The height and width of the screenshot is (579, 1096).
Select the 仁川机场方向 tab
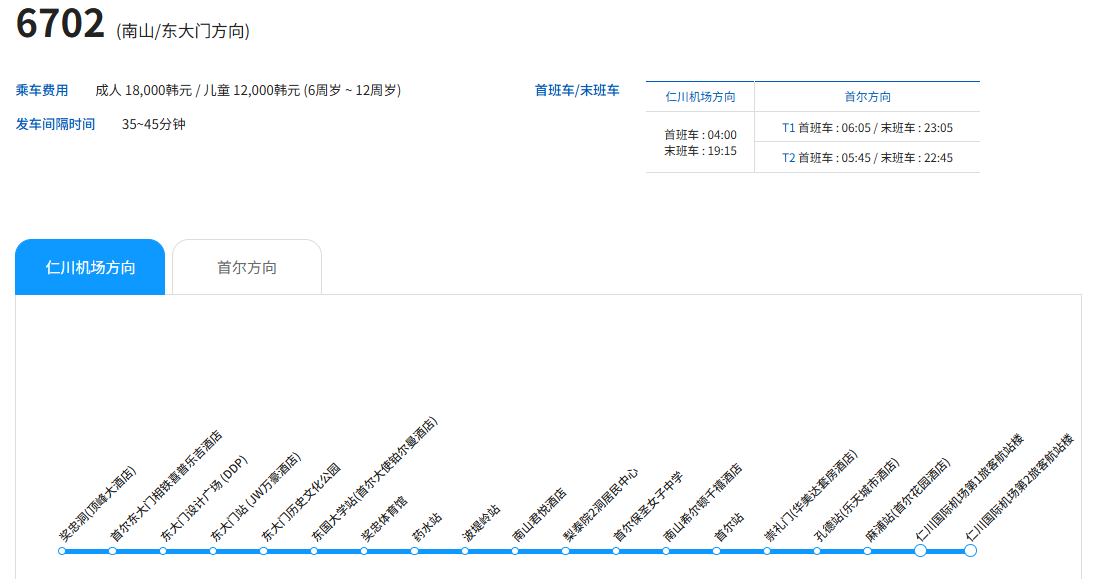[90, 268]
